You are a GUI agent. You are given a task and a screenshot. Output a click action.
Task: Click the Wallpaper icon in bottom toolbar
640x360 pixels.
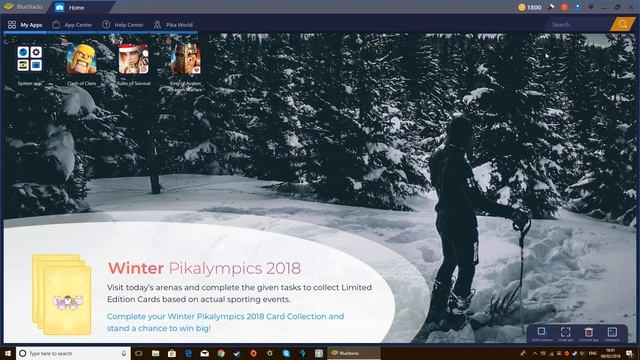(612, 333)
